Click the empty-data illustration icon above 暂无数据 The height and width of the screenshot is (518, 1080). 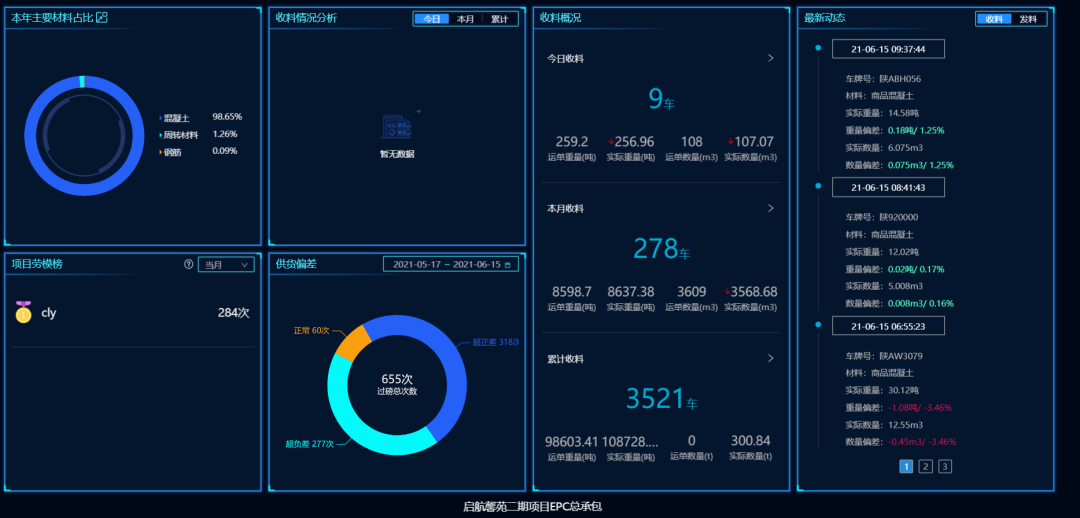coord(397,127)
